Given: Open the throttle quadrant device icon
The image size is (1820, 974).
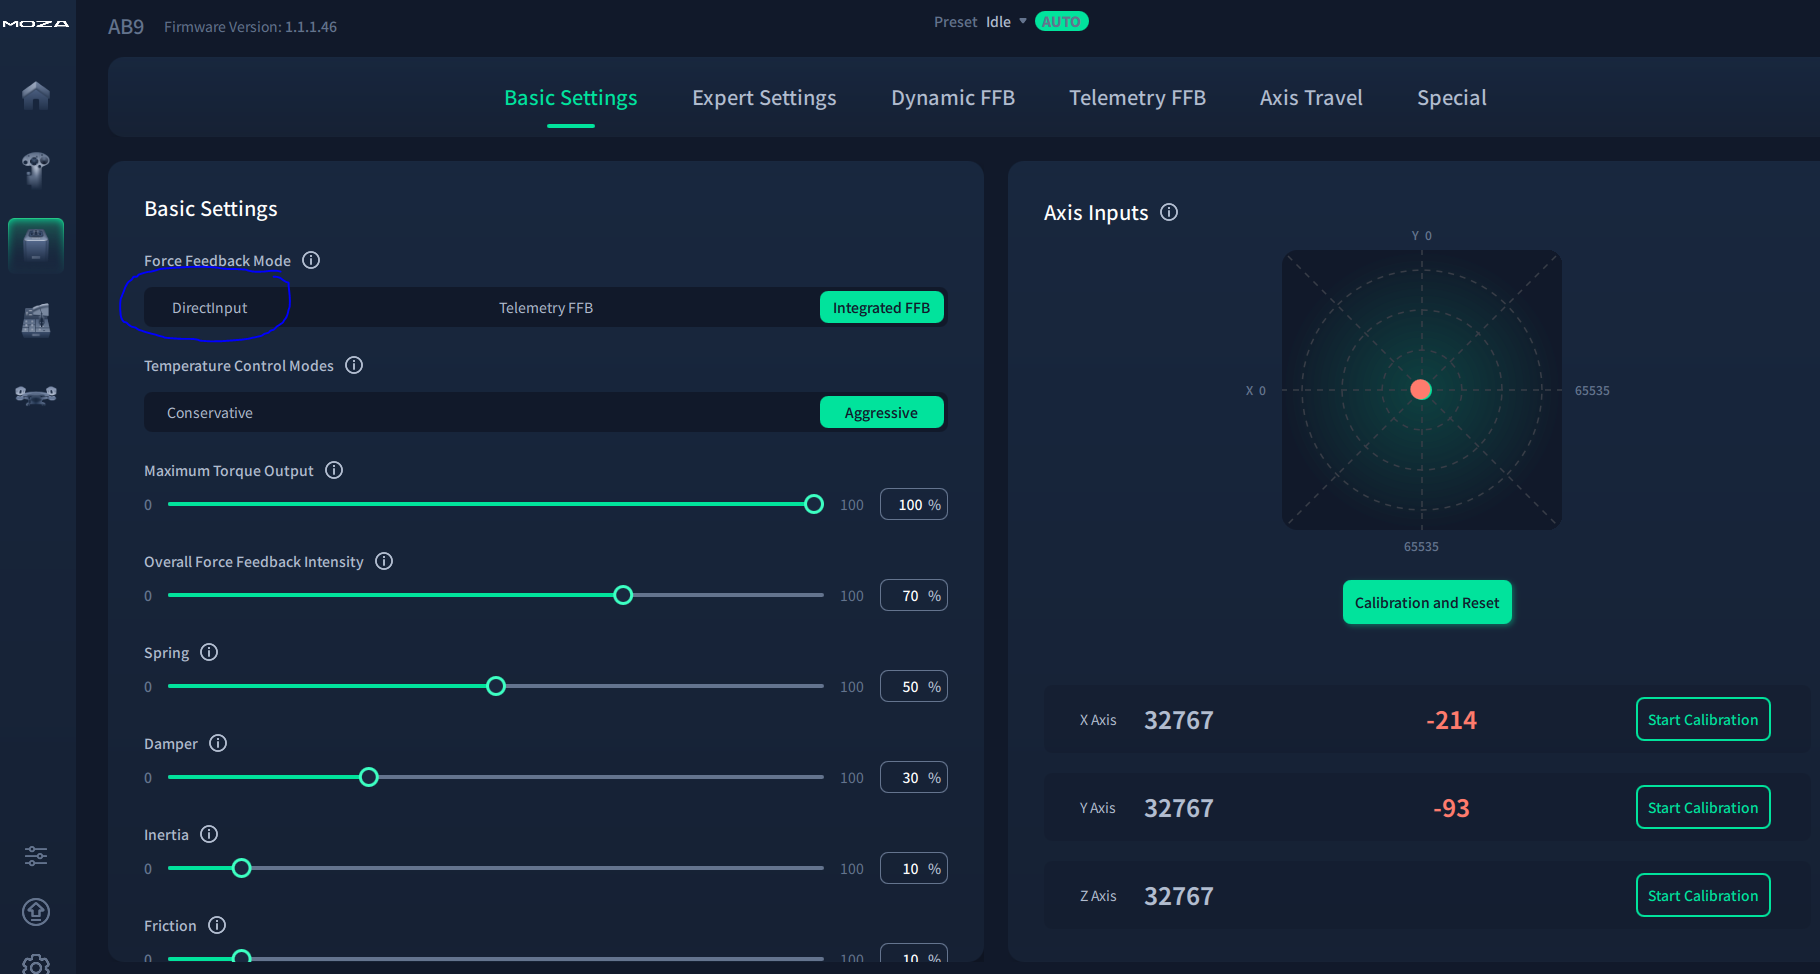Looking at the screenshot, I should [x=36, y=320].
